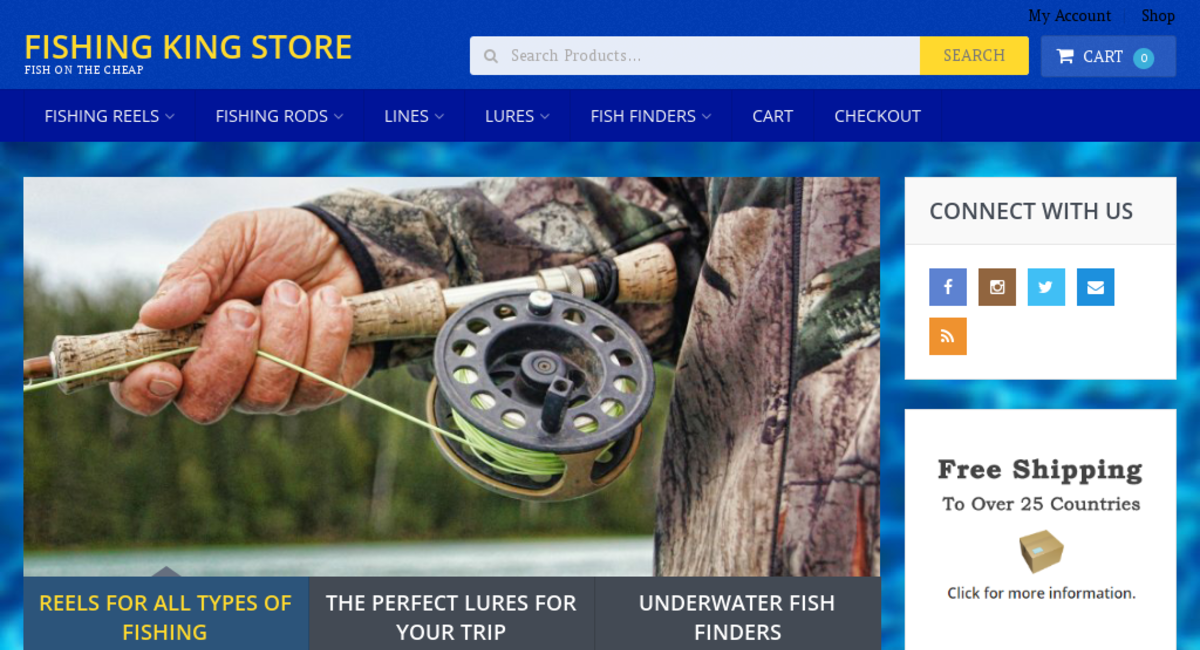
Task: Click the free shipping package box icon
Action: pos(1041,551)
